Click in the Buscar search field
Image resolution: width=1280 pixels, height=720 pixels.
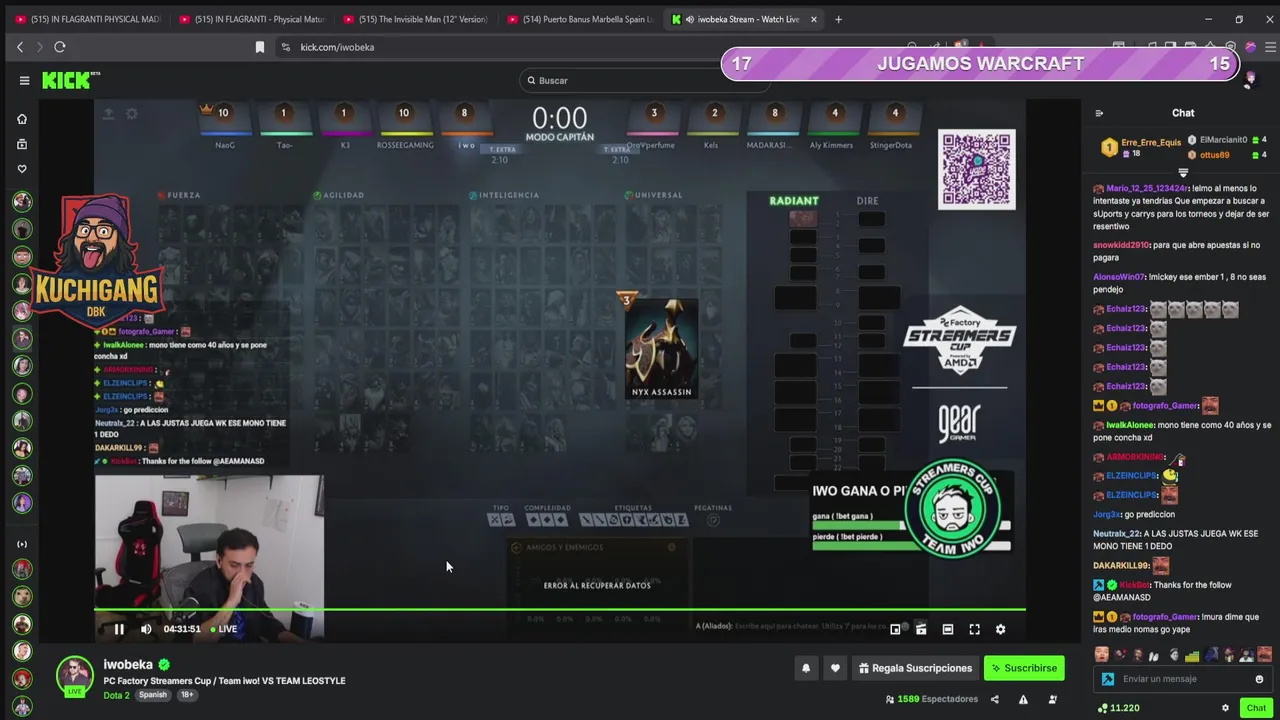(x=645, y=81)
